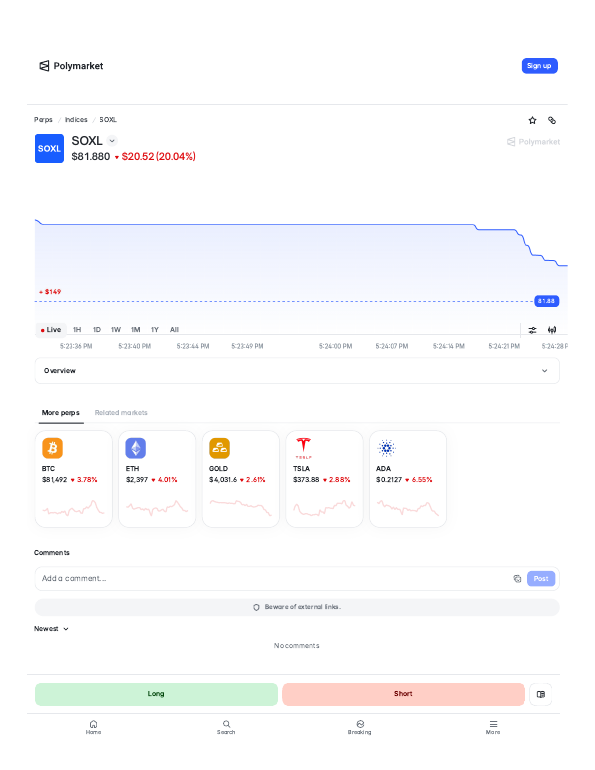Switch to the Related markets tab
595x770 pixels.
pyautogui.click(x=121, y=413)
